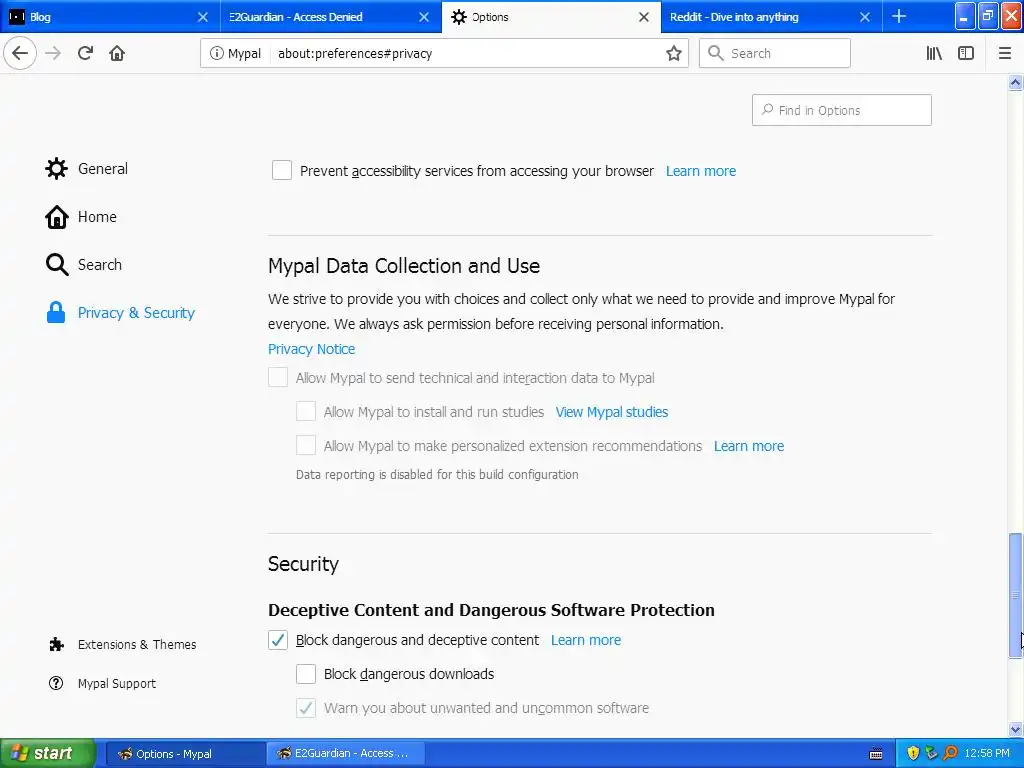Toggle Allow Mypal to send technical data
Screen dimensions: 1024x768
click(278, 377)
